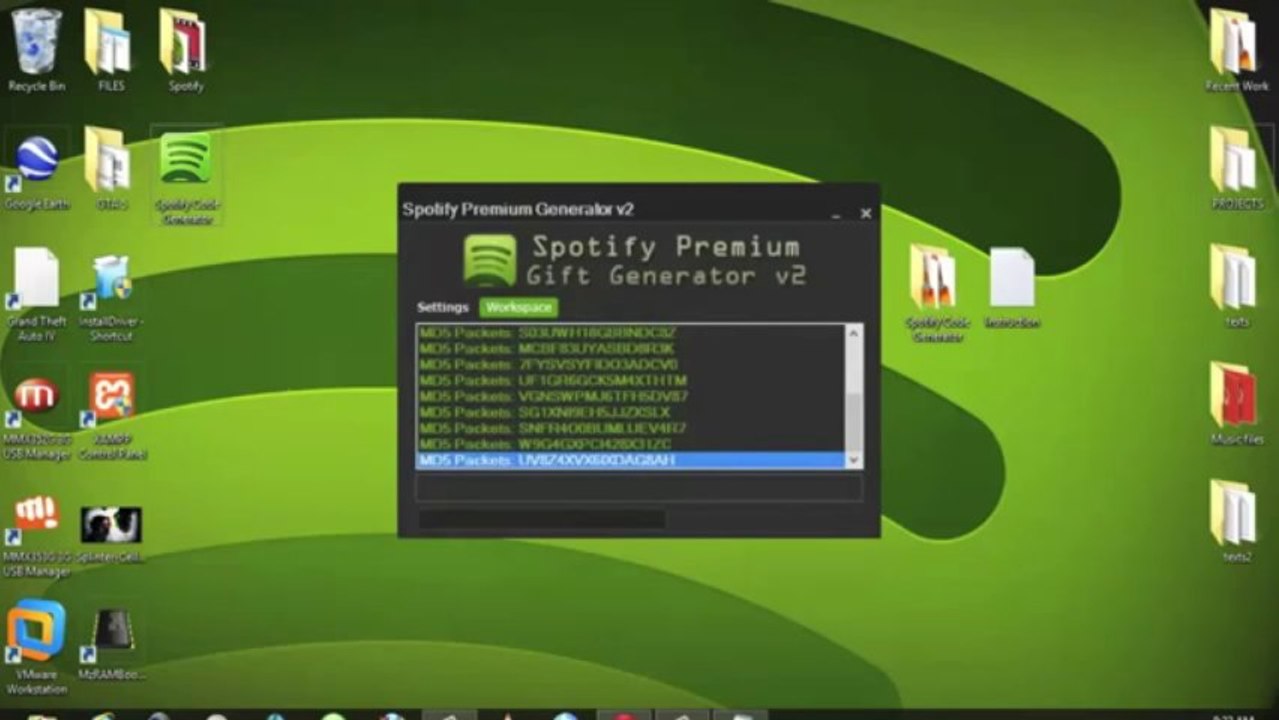Open InstallDriver - Shortcut icon
The image size is (1279, 720).
(111, 298)
